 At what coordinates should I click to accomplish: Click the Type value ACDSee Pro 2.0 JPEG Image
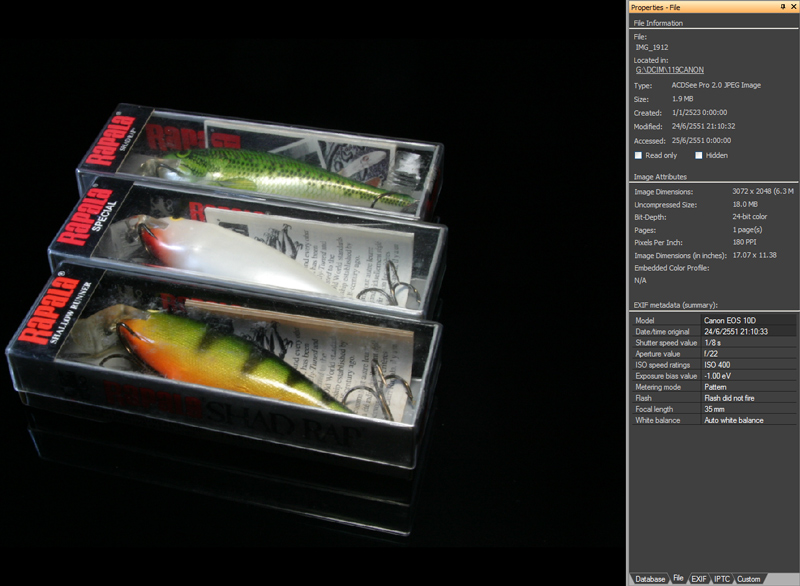coord(716,85)
